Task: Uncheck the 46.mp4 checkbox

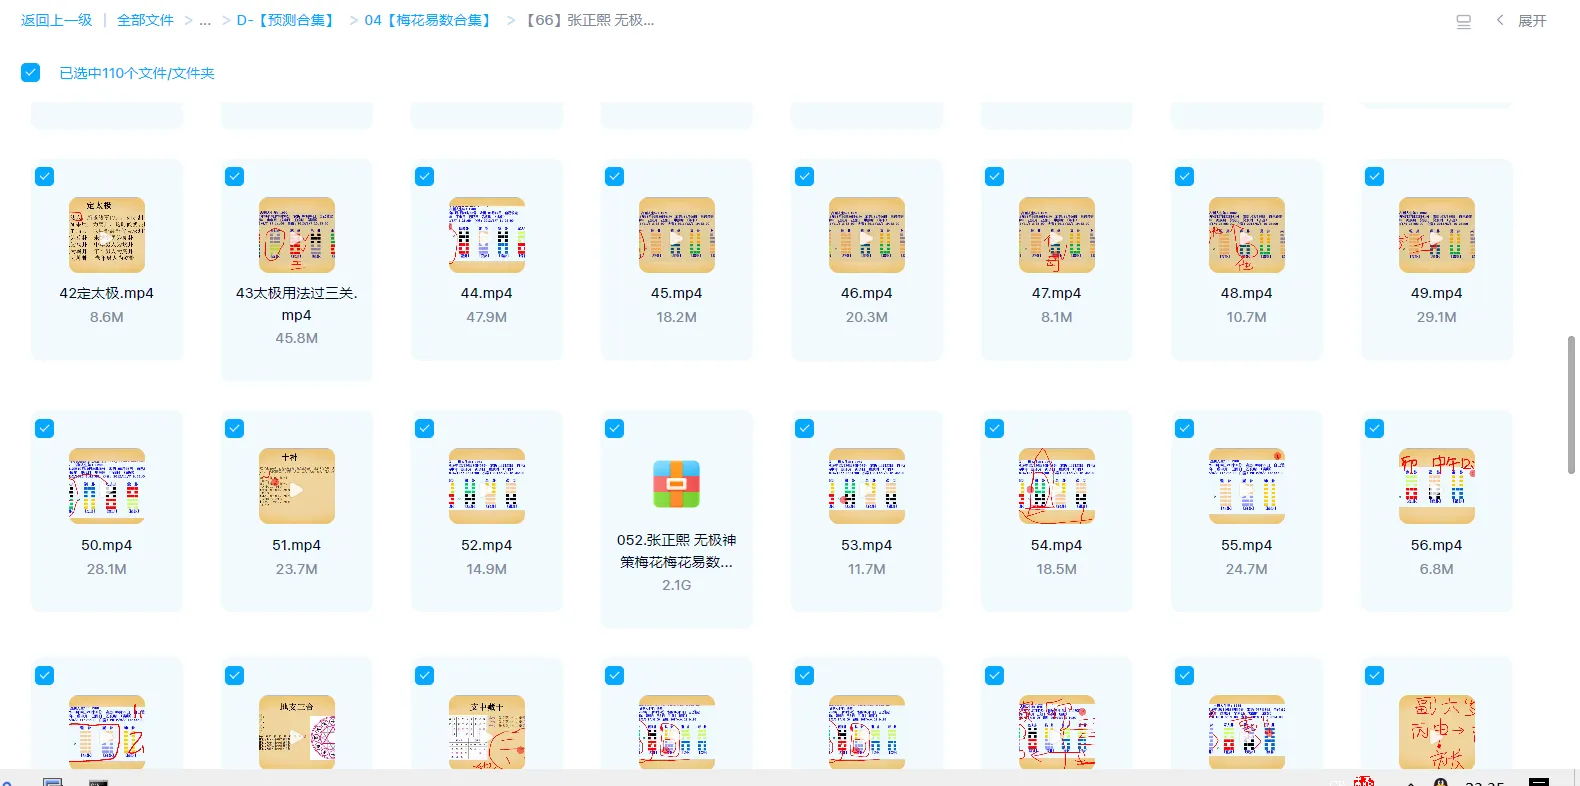Action: click(x=805, y=177)
